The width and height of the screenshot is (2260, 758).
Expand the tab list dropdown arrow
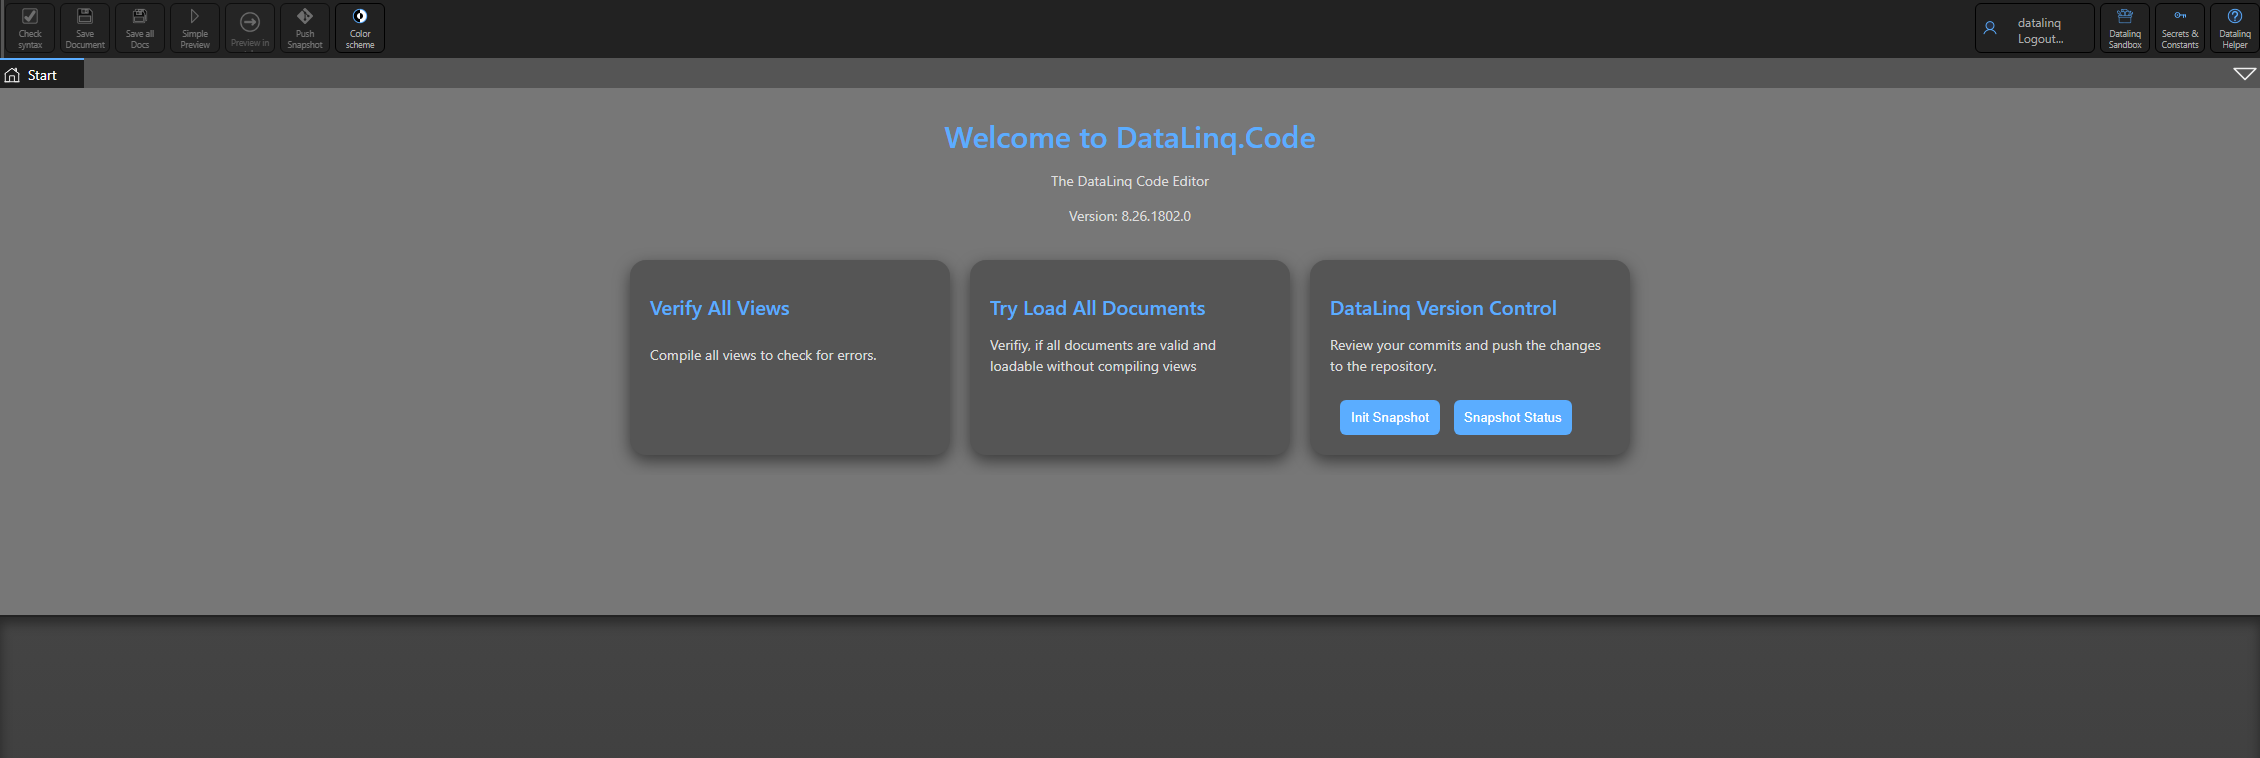click(x=2245, y=74)
